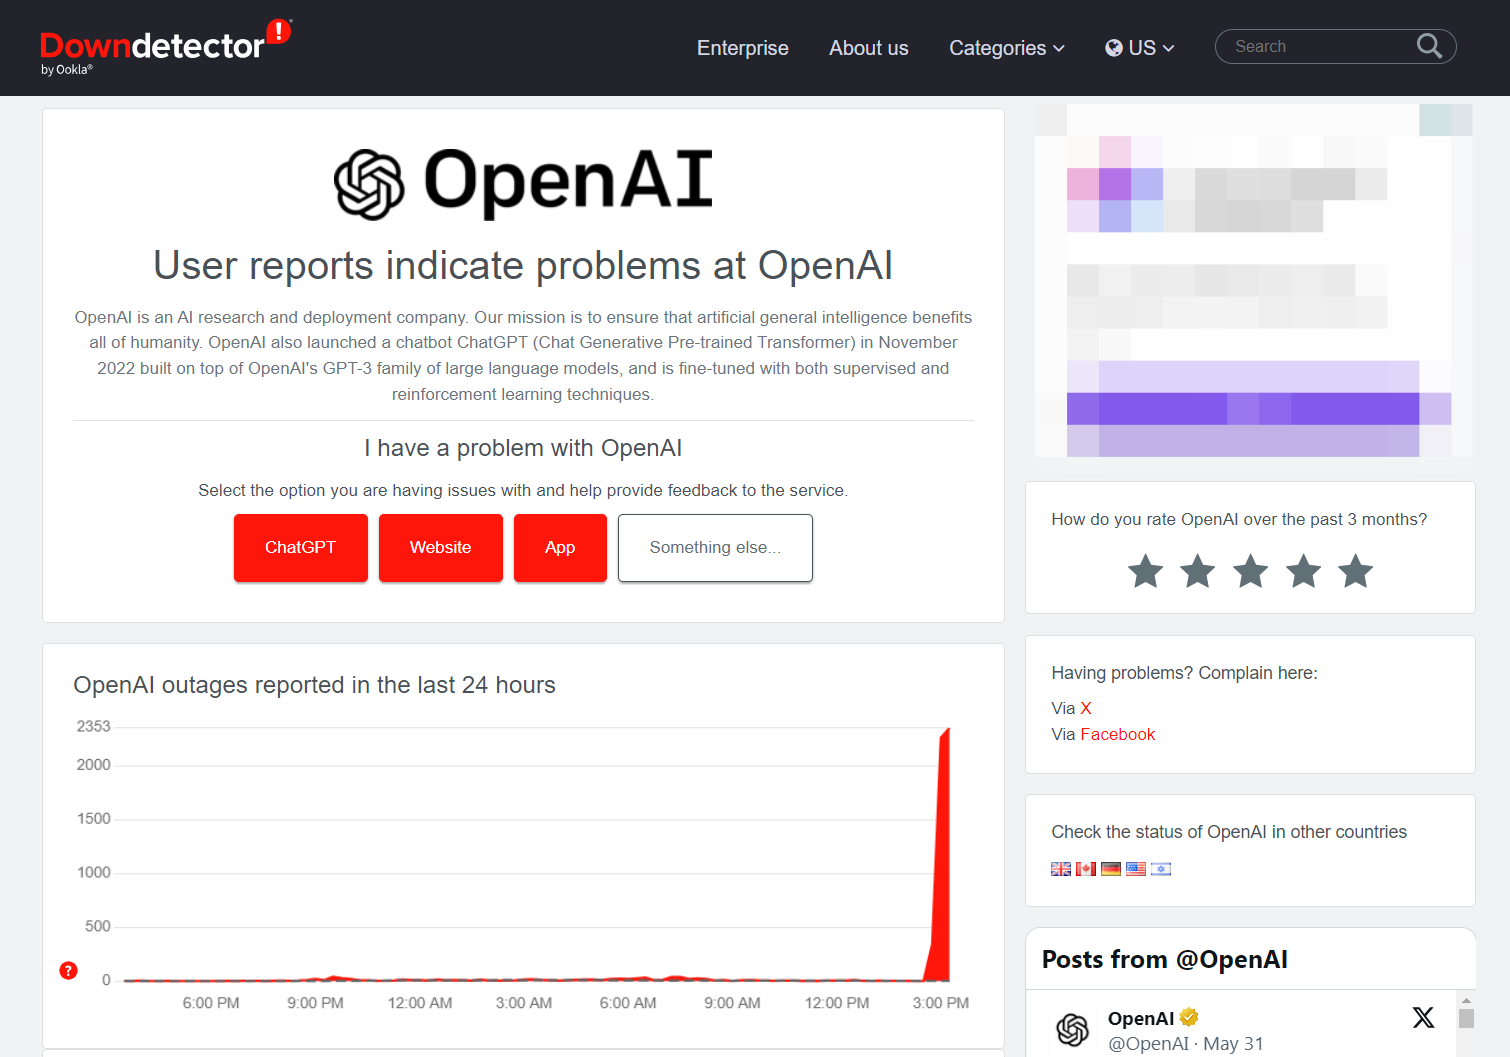Viewport: 1510px width, 1057px height.
Task: Click 'OpenAI outages reported in the last 24 hours' heading
Action: click(314, 685)
